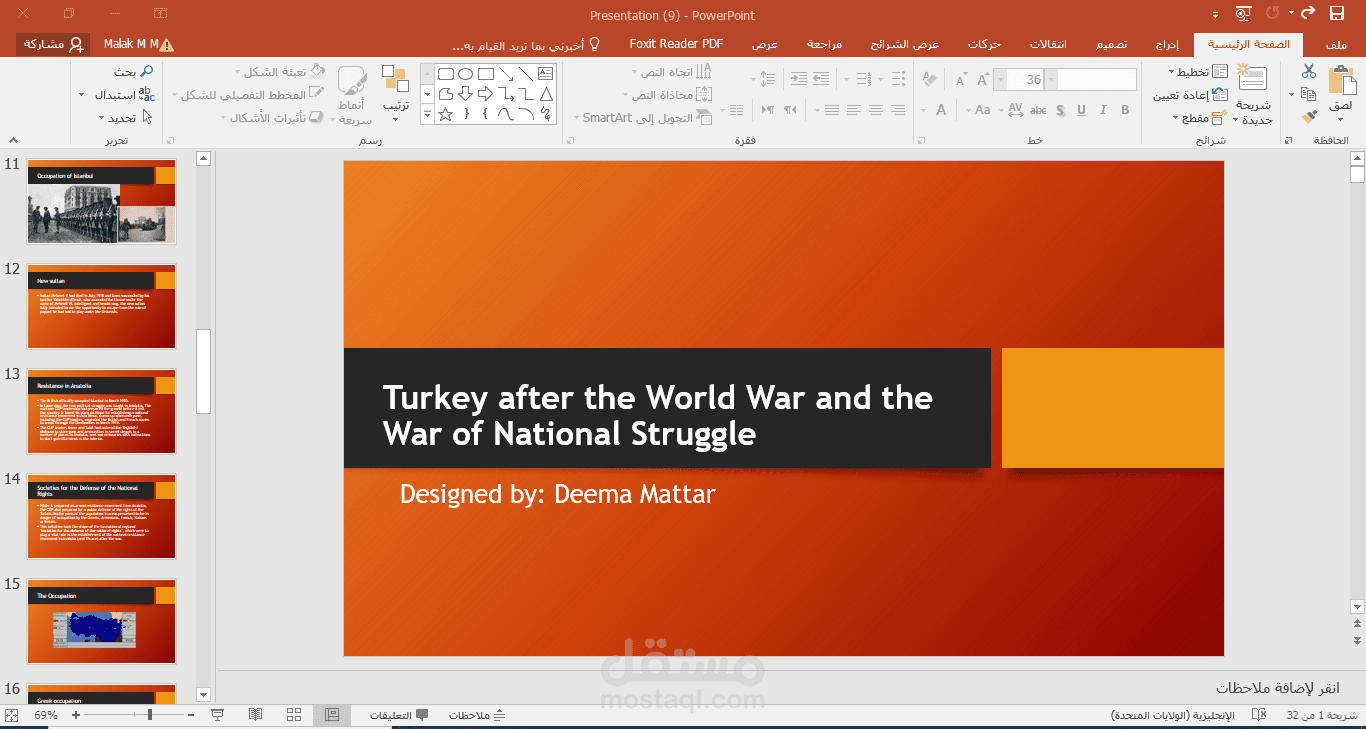The height and width of the screenshot is (729, 1366).
Task: Click the character spacing AV icon
Action: click(1015, 110)
